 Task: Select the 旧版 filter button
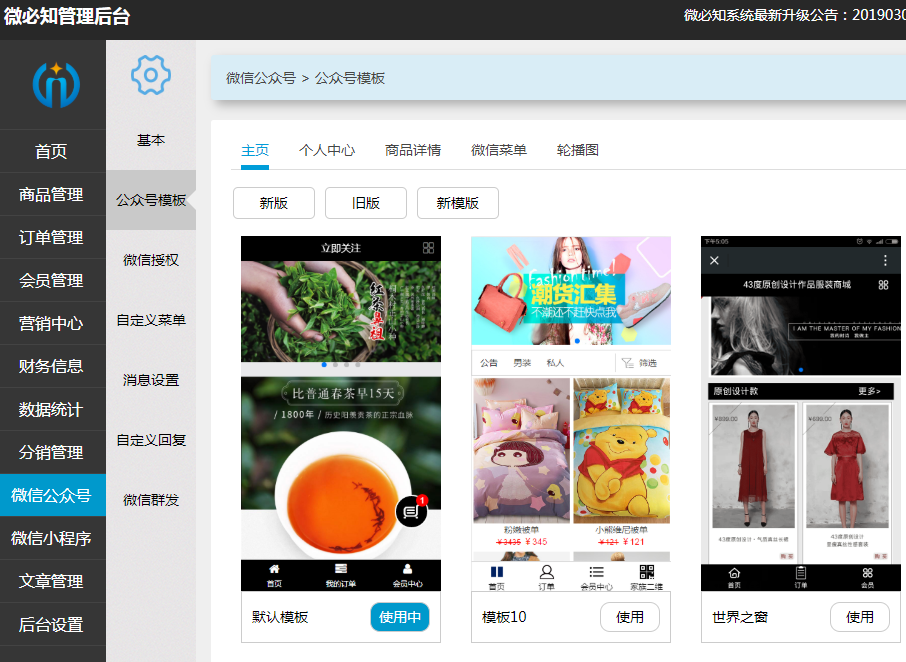(x=366, y=203)
